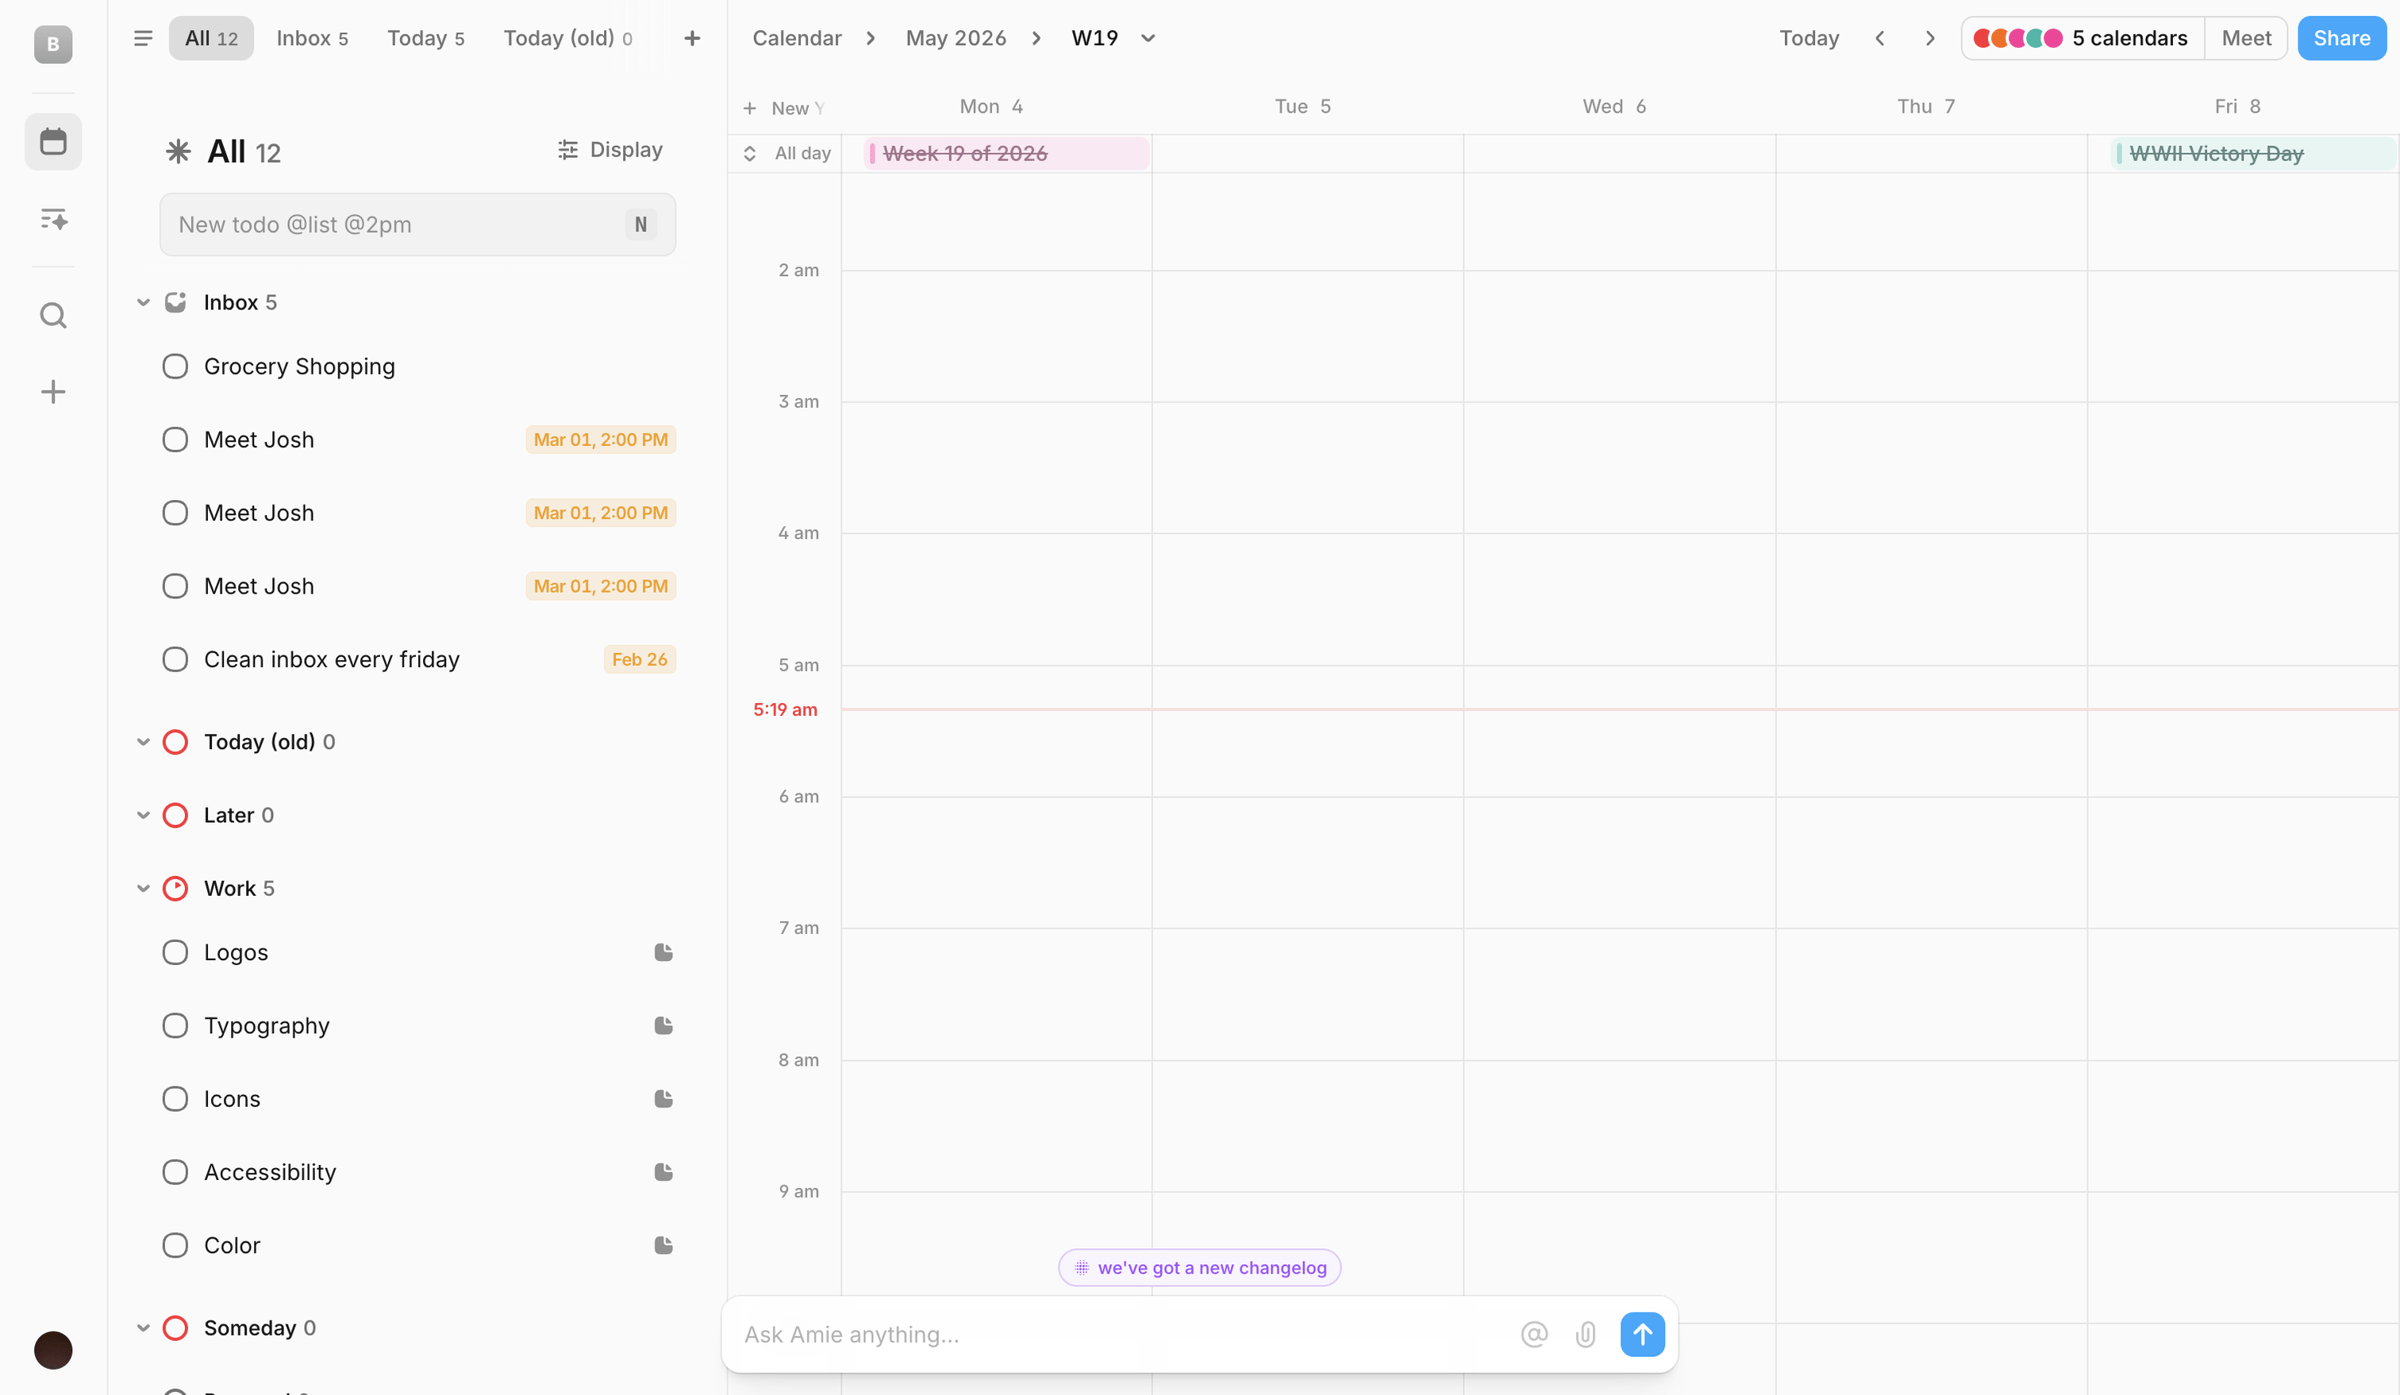Check off Grocery Shopping todo
This screenshot has width=2400, height=1395.
(175, 366)
